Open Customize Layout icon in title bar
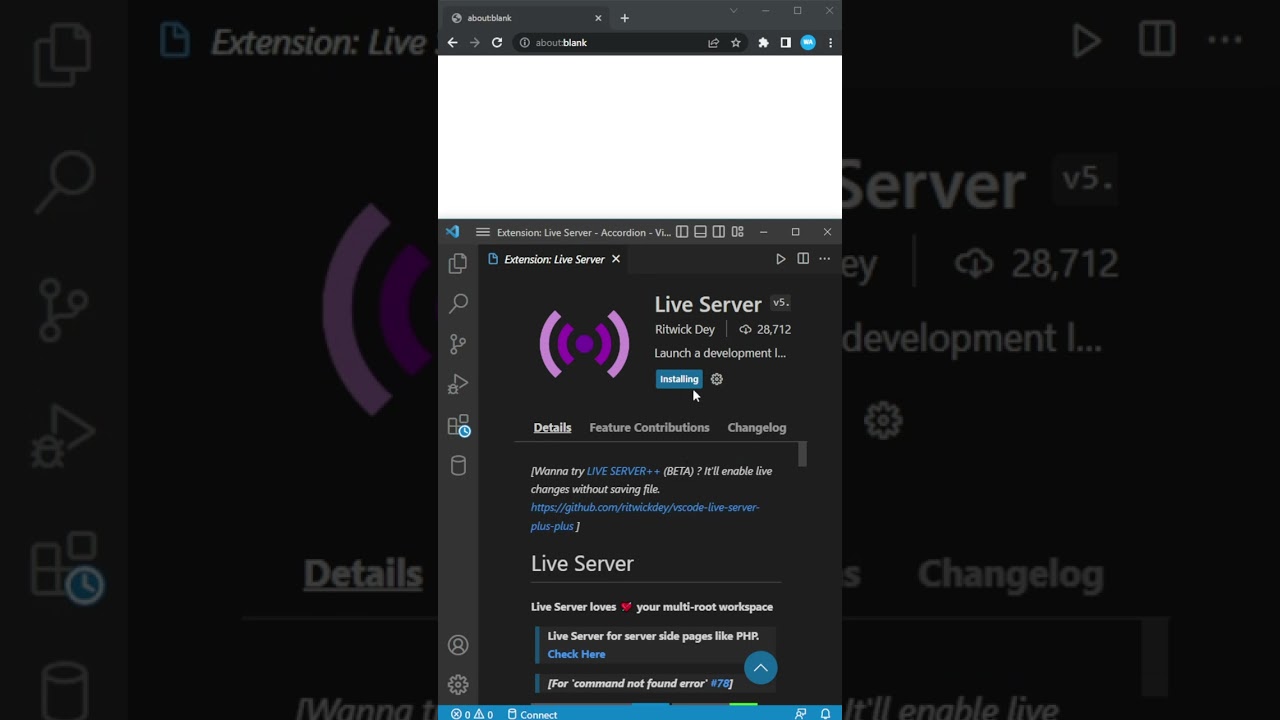Screen dimensions: 1280x720 pos(738,232)
